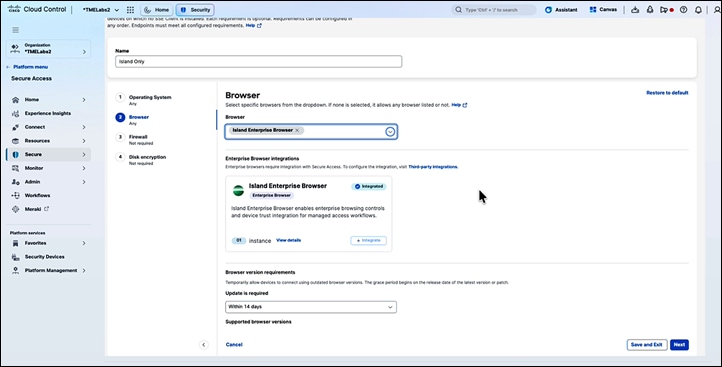Viewport: 722px width, 367px height.
Task: Click the Secure Access heading in sidebar
Action: [x=31, y=79]
